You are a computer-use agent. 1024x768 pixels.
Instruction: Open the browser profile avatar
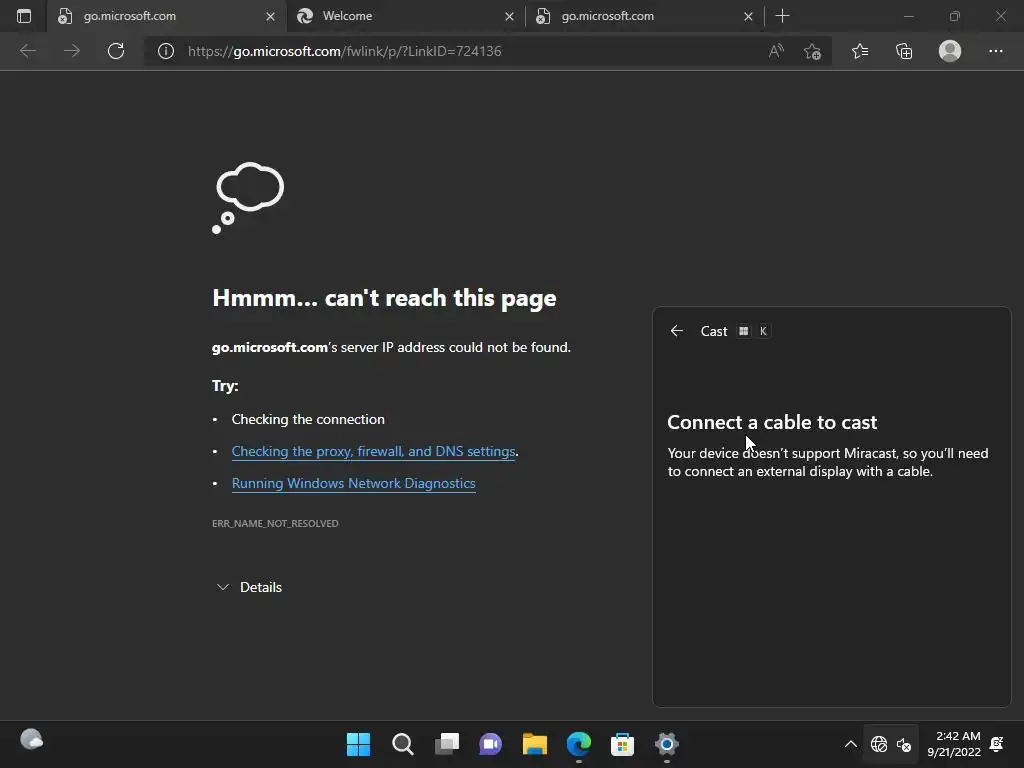pyautogui.click(x=950, y=51)
